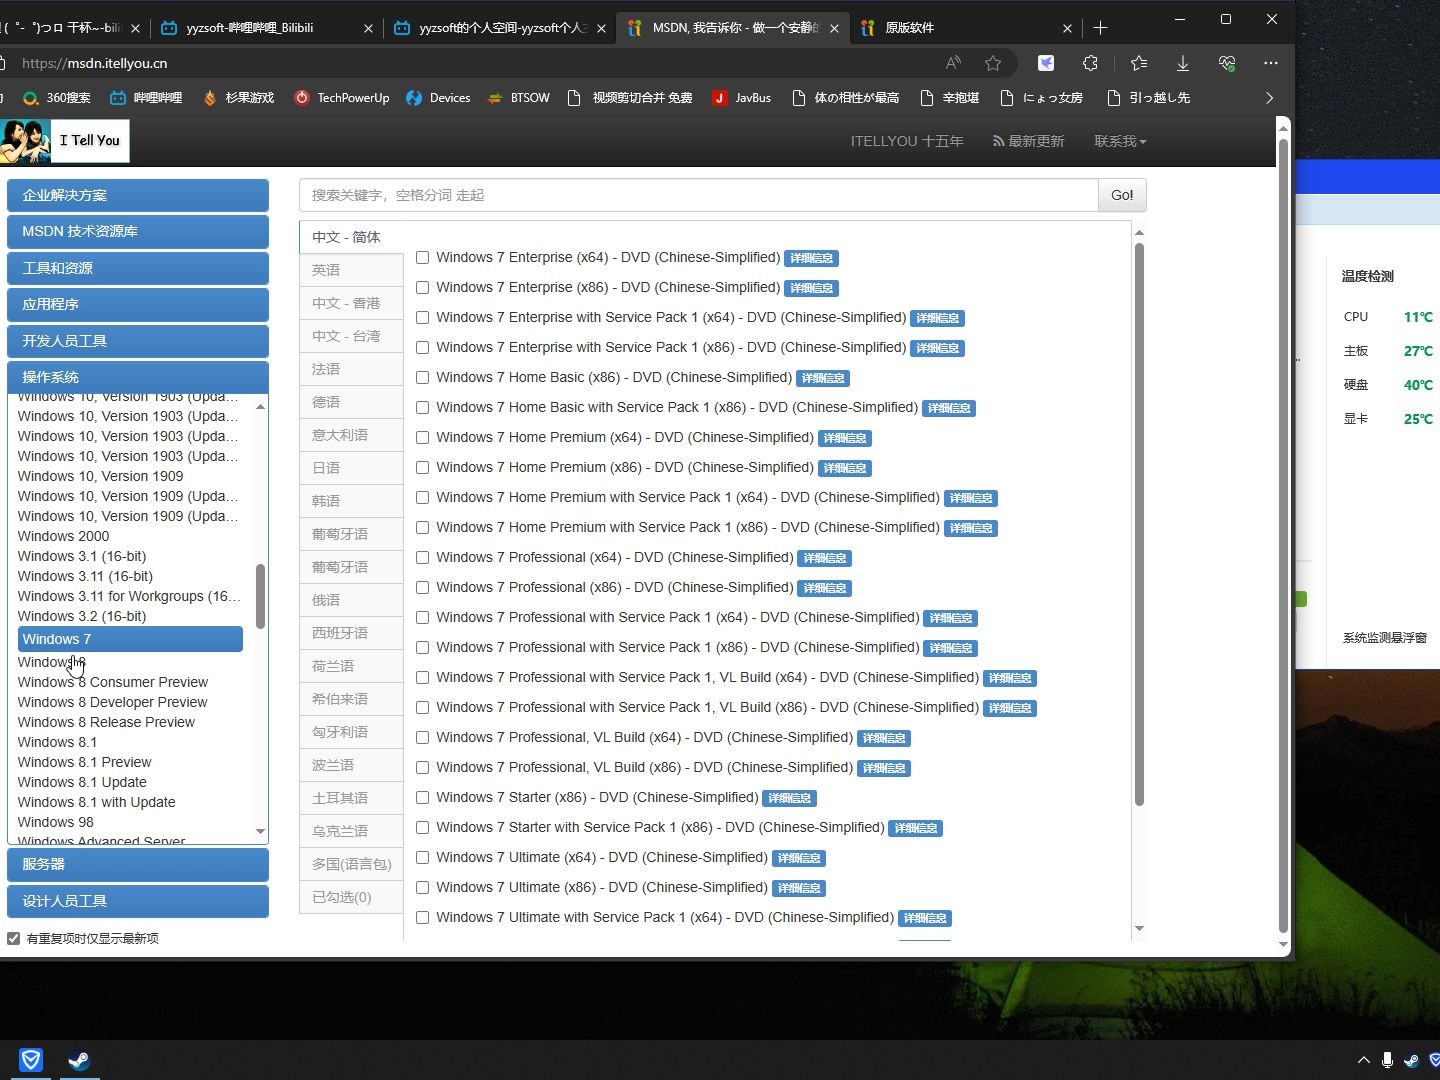1440x1080 pixels.
Task: Click the security shield taskbar icon
Action: (31, 1060)
